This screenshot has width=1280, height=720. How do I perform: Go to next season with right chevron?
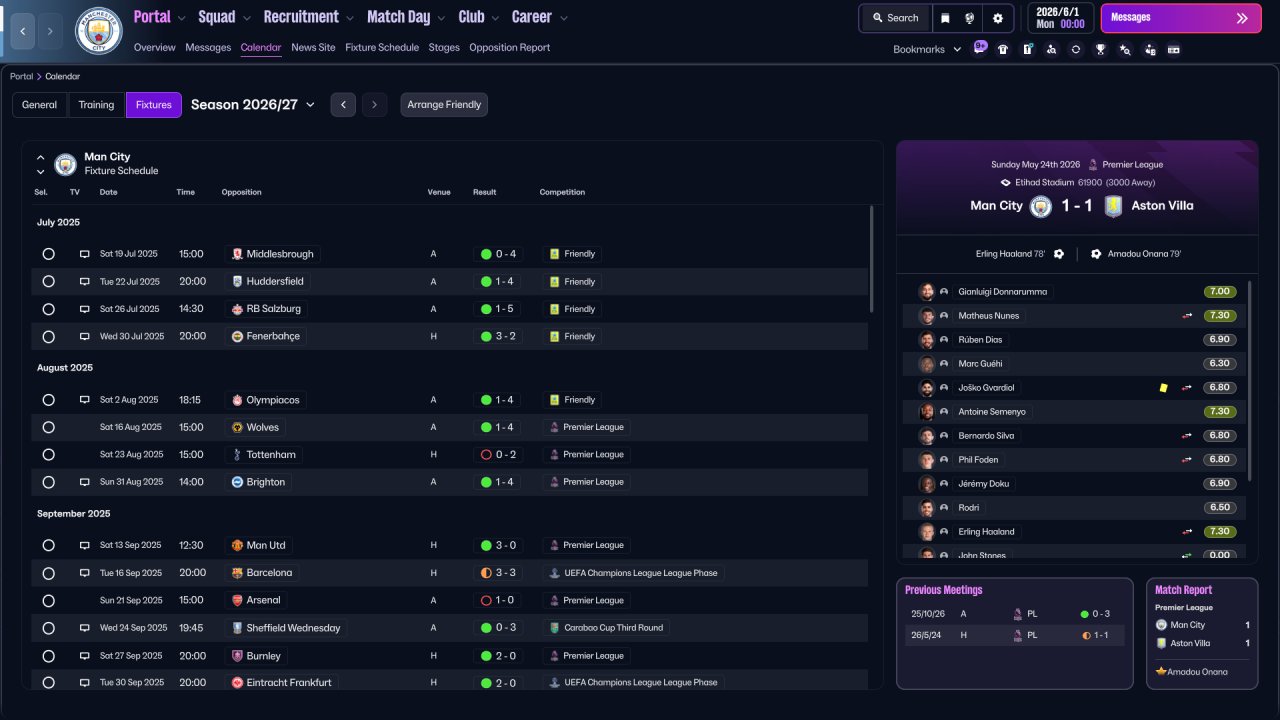pos(375,105)
